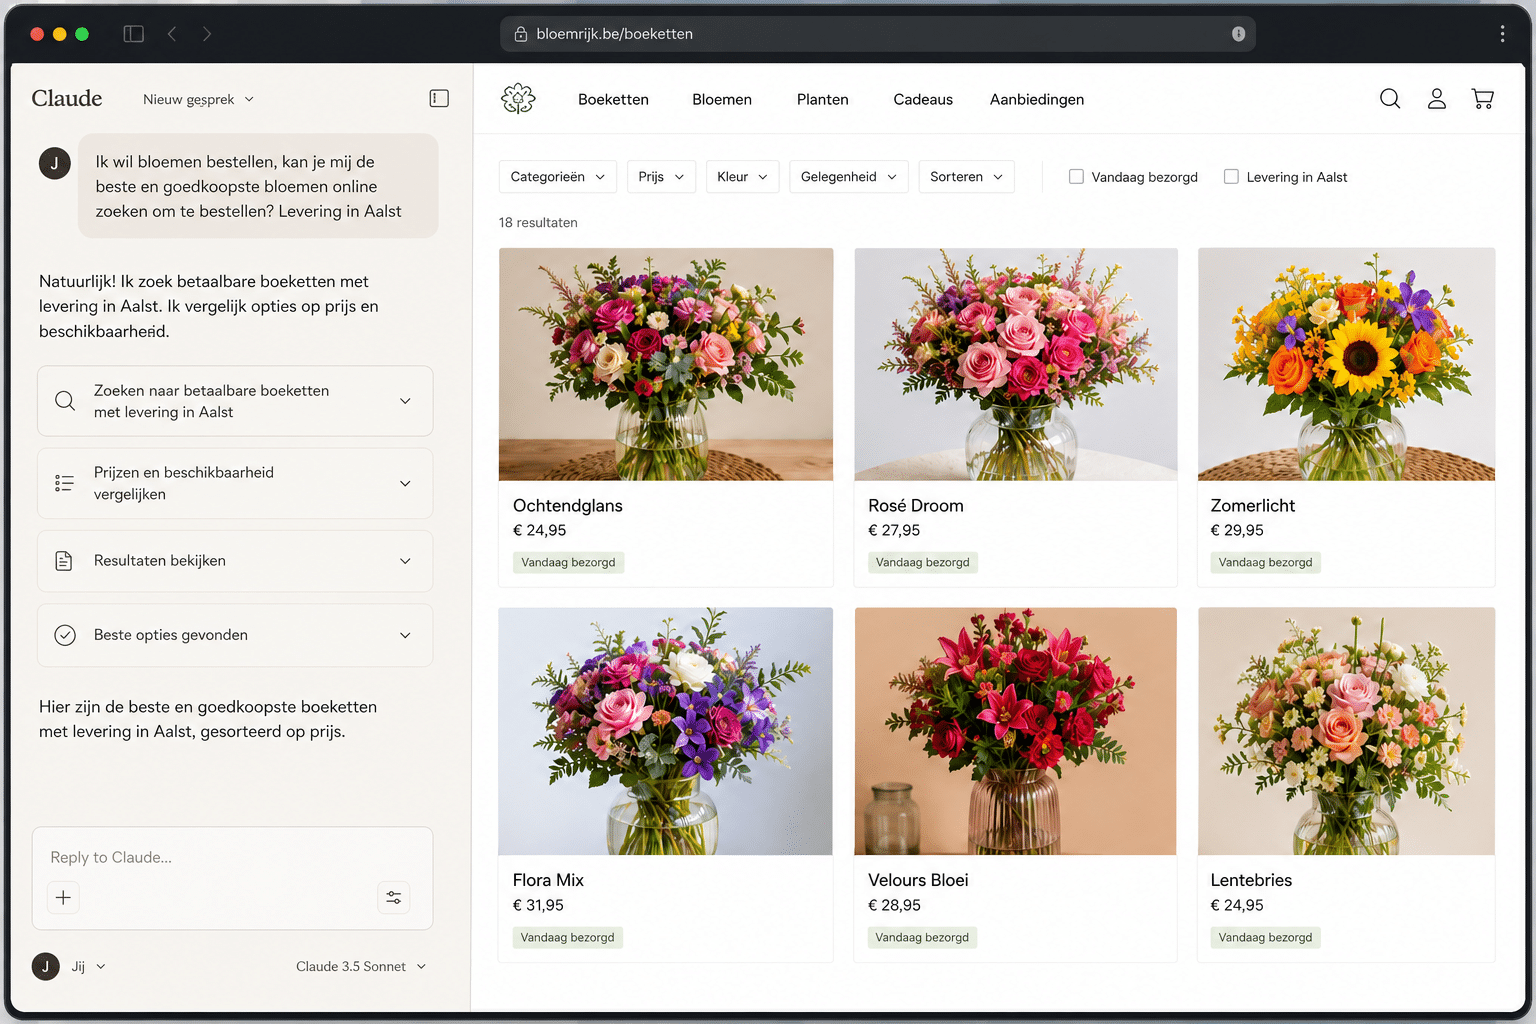Open the Kleur filter dropdown
The height and width of the screenshot is (1024, 1536).
(742, 177)
